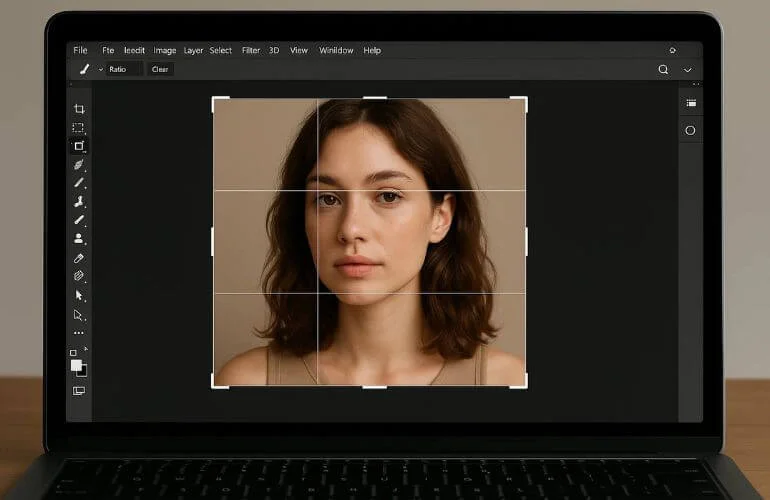Select the Crop tool in the toolbar
The image size is (770, 500).
pyautogui.click(x=79, y=109)
